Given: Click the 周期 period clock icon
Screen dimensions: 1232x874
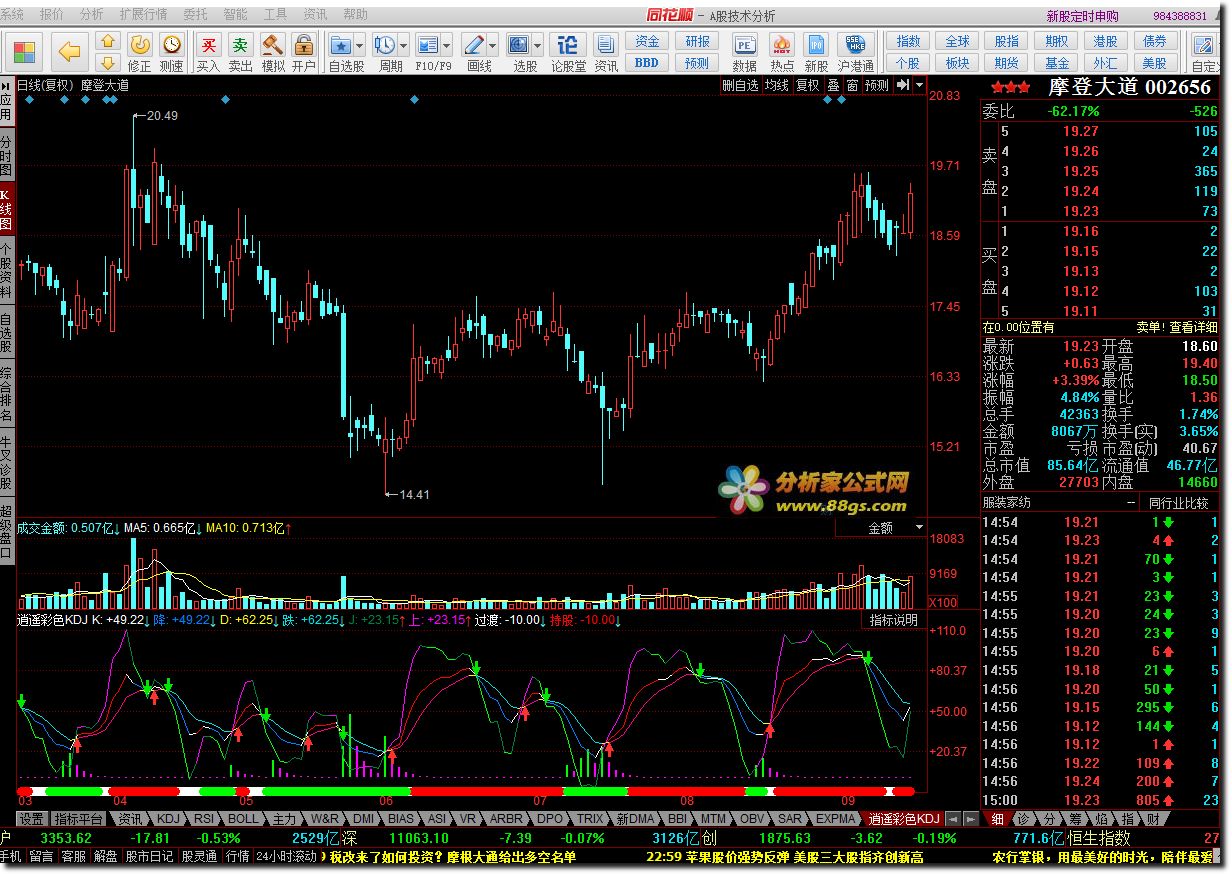Looking at the screenshot, I should (x=384, y=44).
